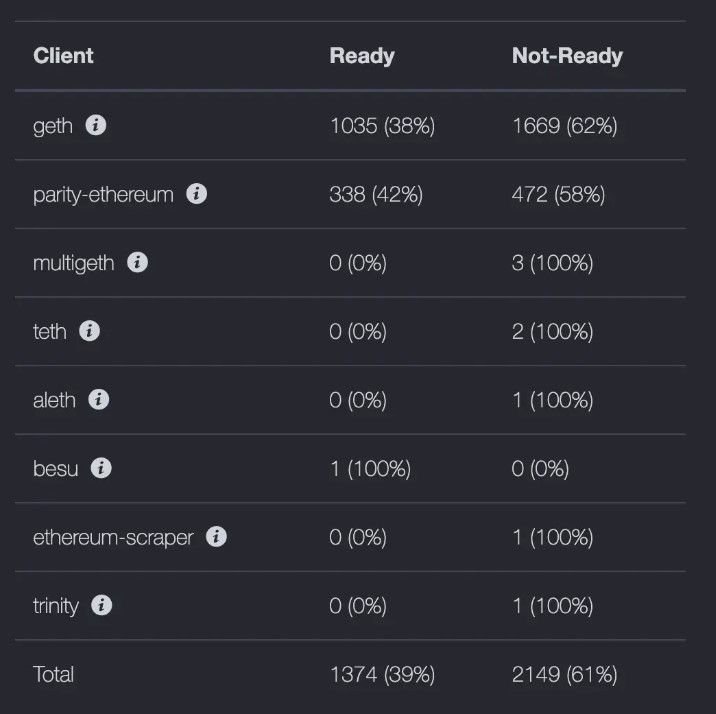
Task: Click geth Not-Ready value 1669 (62%)
Action: coord(564,126)
